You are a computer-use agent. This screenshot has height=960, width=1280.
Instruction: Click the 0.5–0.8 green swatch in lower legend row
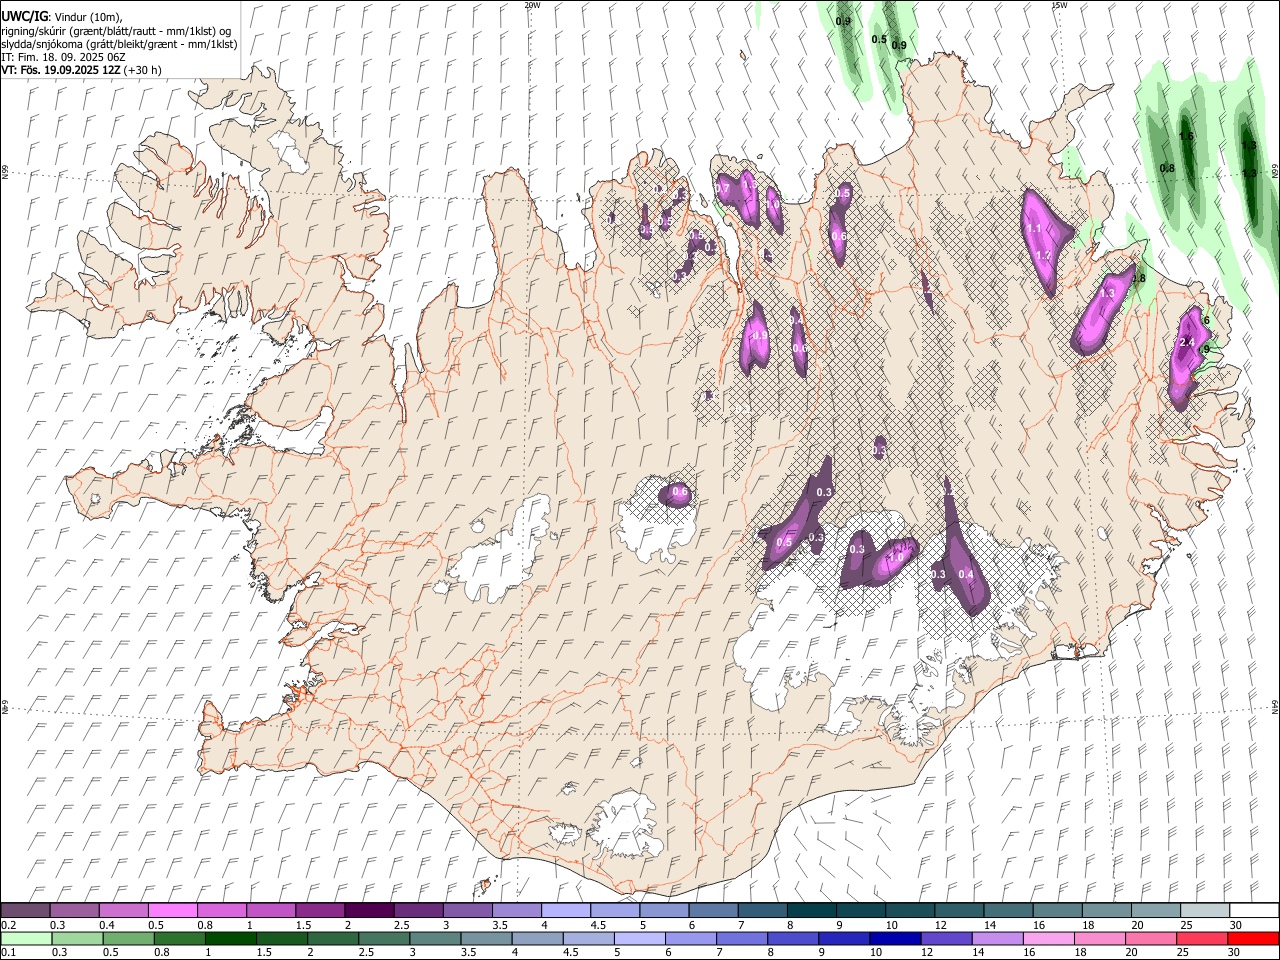coord(129,939)
